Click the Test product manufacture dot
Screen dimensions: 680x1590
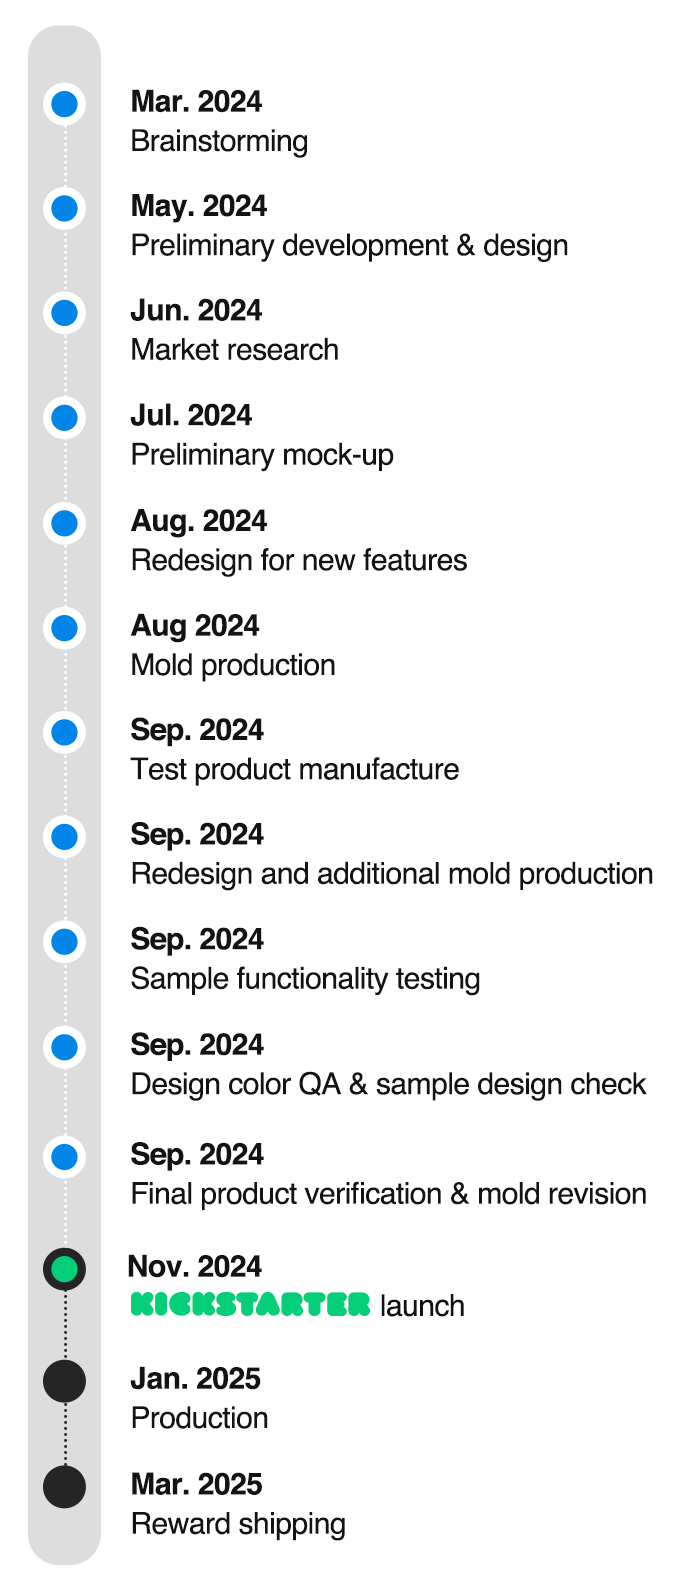[x=65, y=732]
